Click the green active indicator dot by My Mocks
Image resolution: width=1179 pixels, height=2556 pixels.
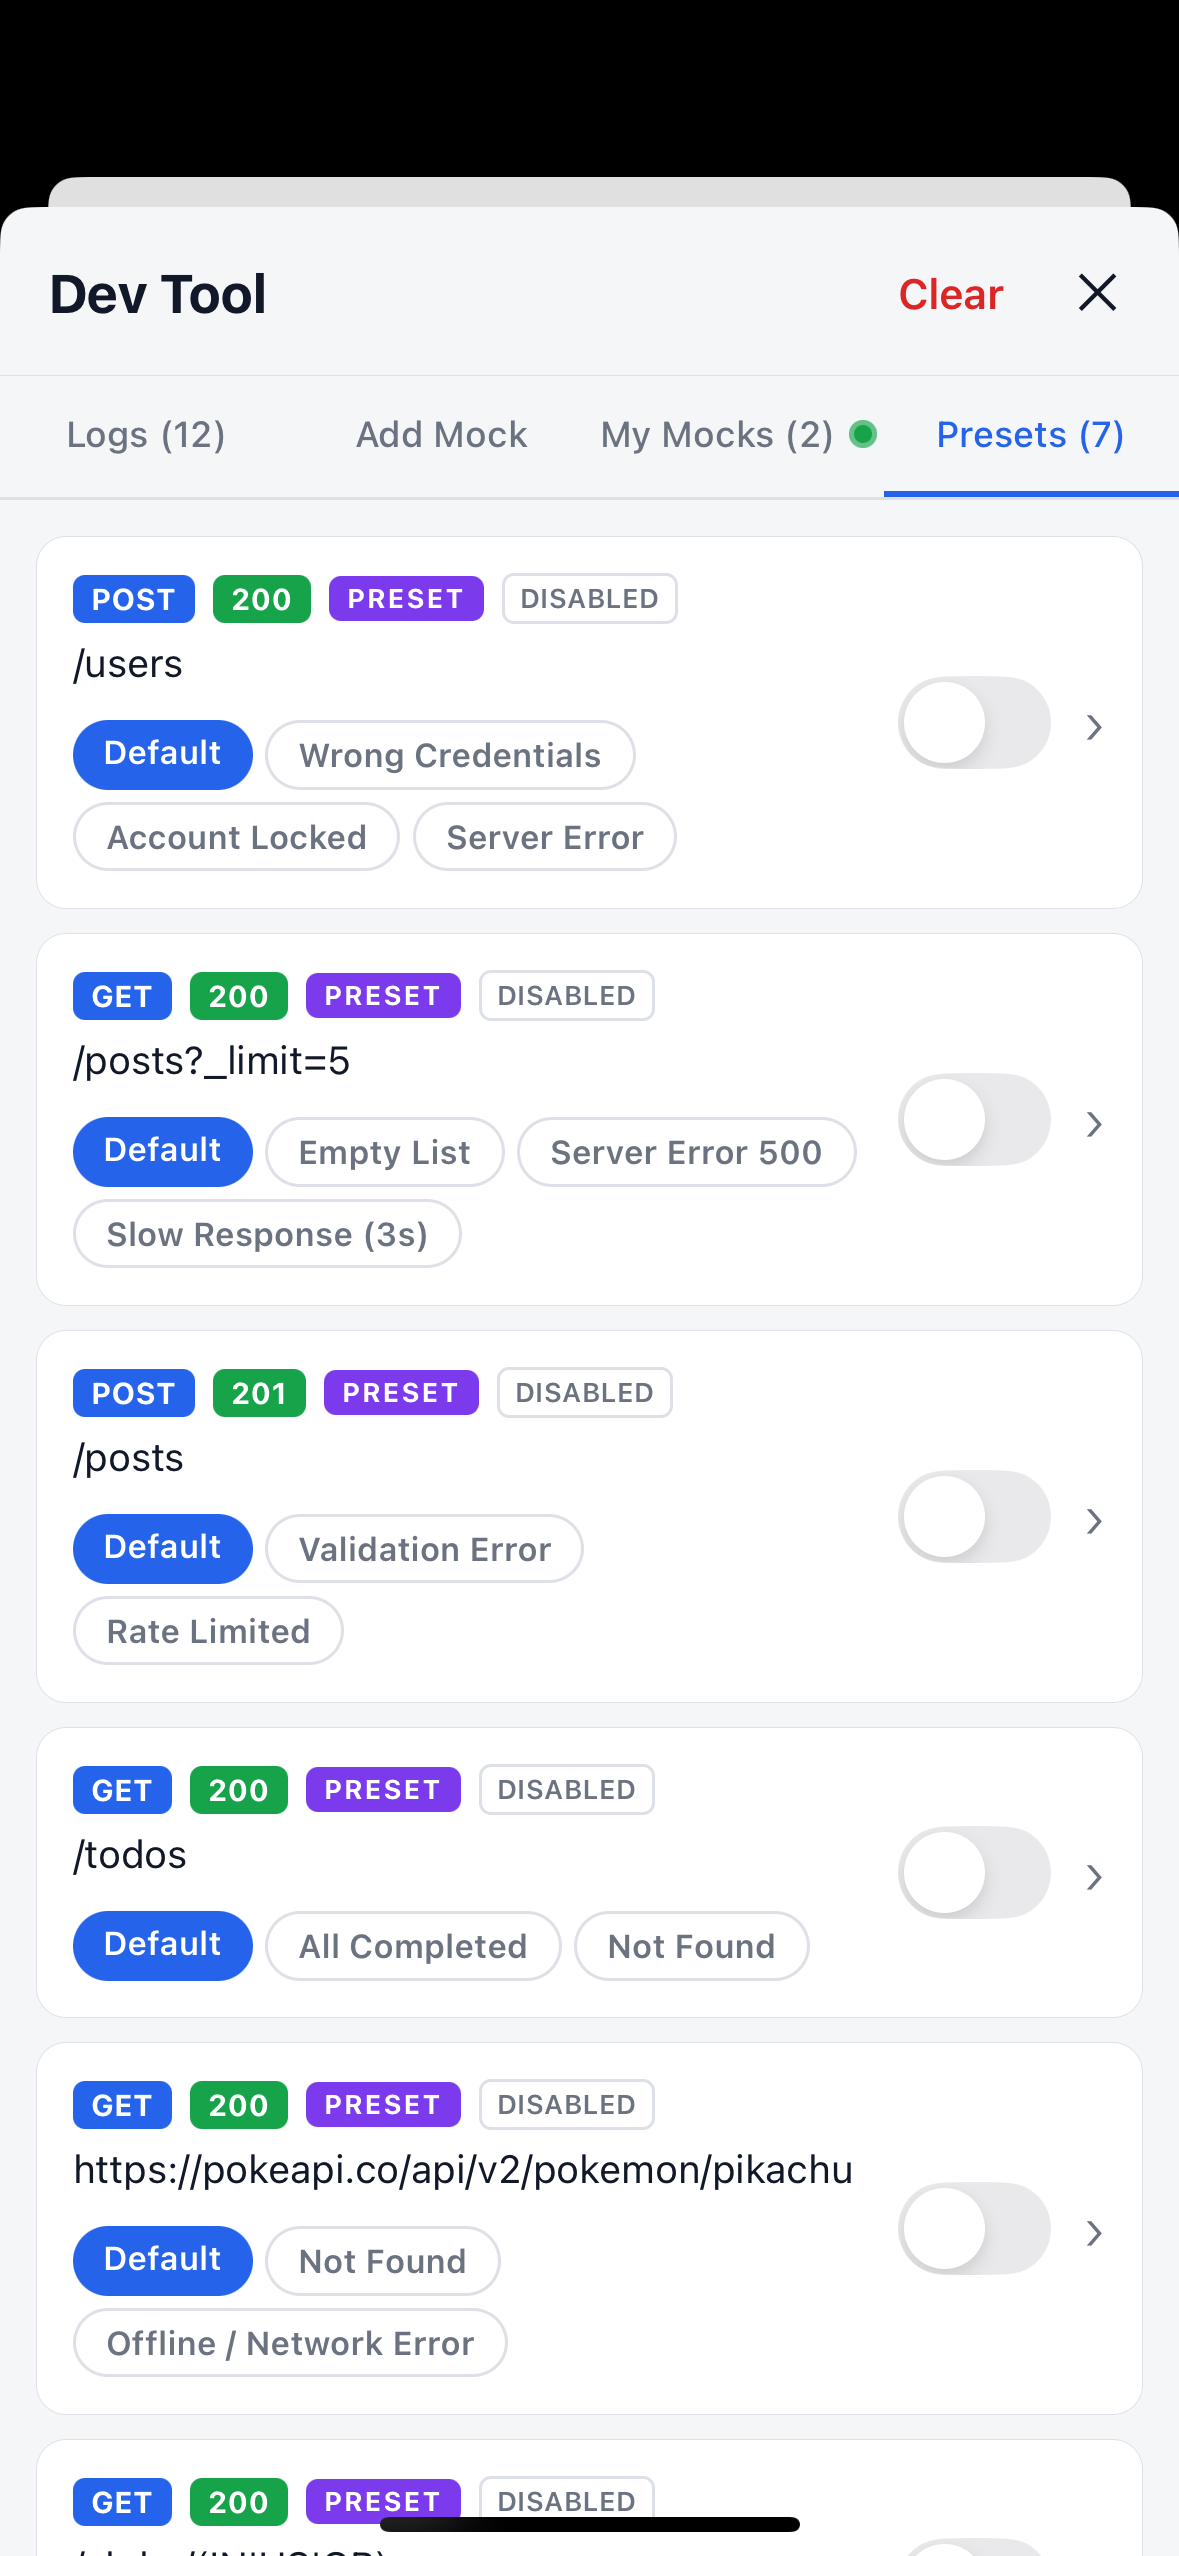(x=862, y=434)
